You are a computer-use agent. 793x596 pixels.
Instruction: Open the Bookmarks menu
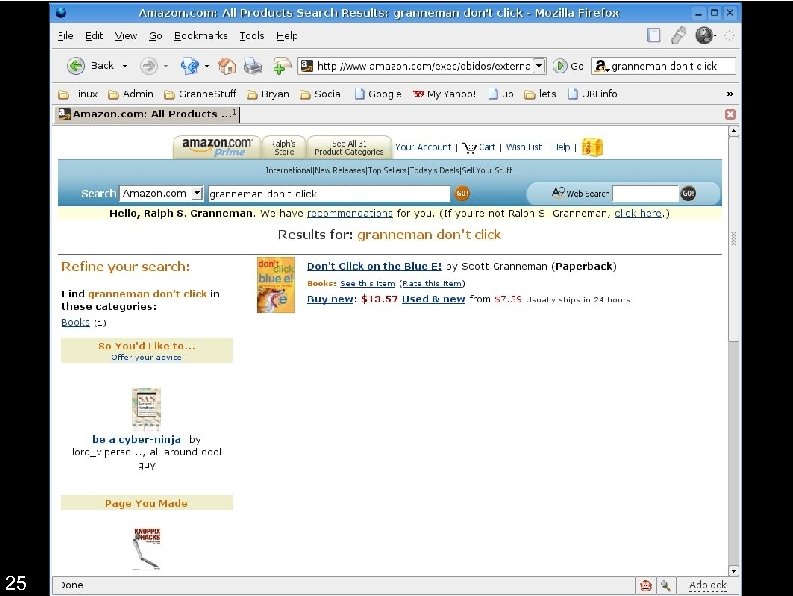[200, 36]
